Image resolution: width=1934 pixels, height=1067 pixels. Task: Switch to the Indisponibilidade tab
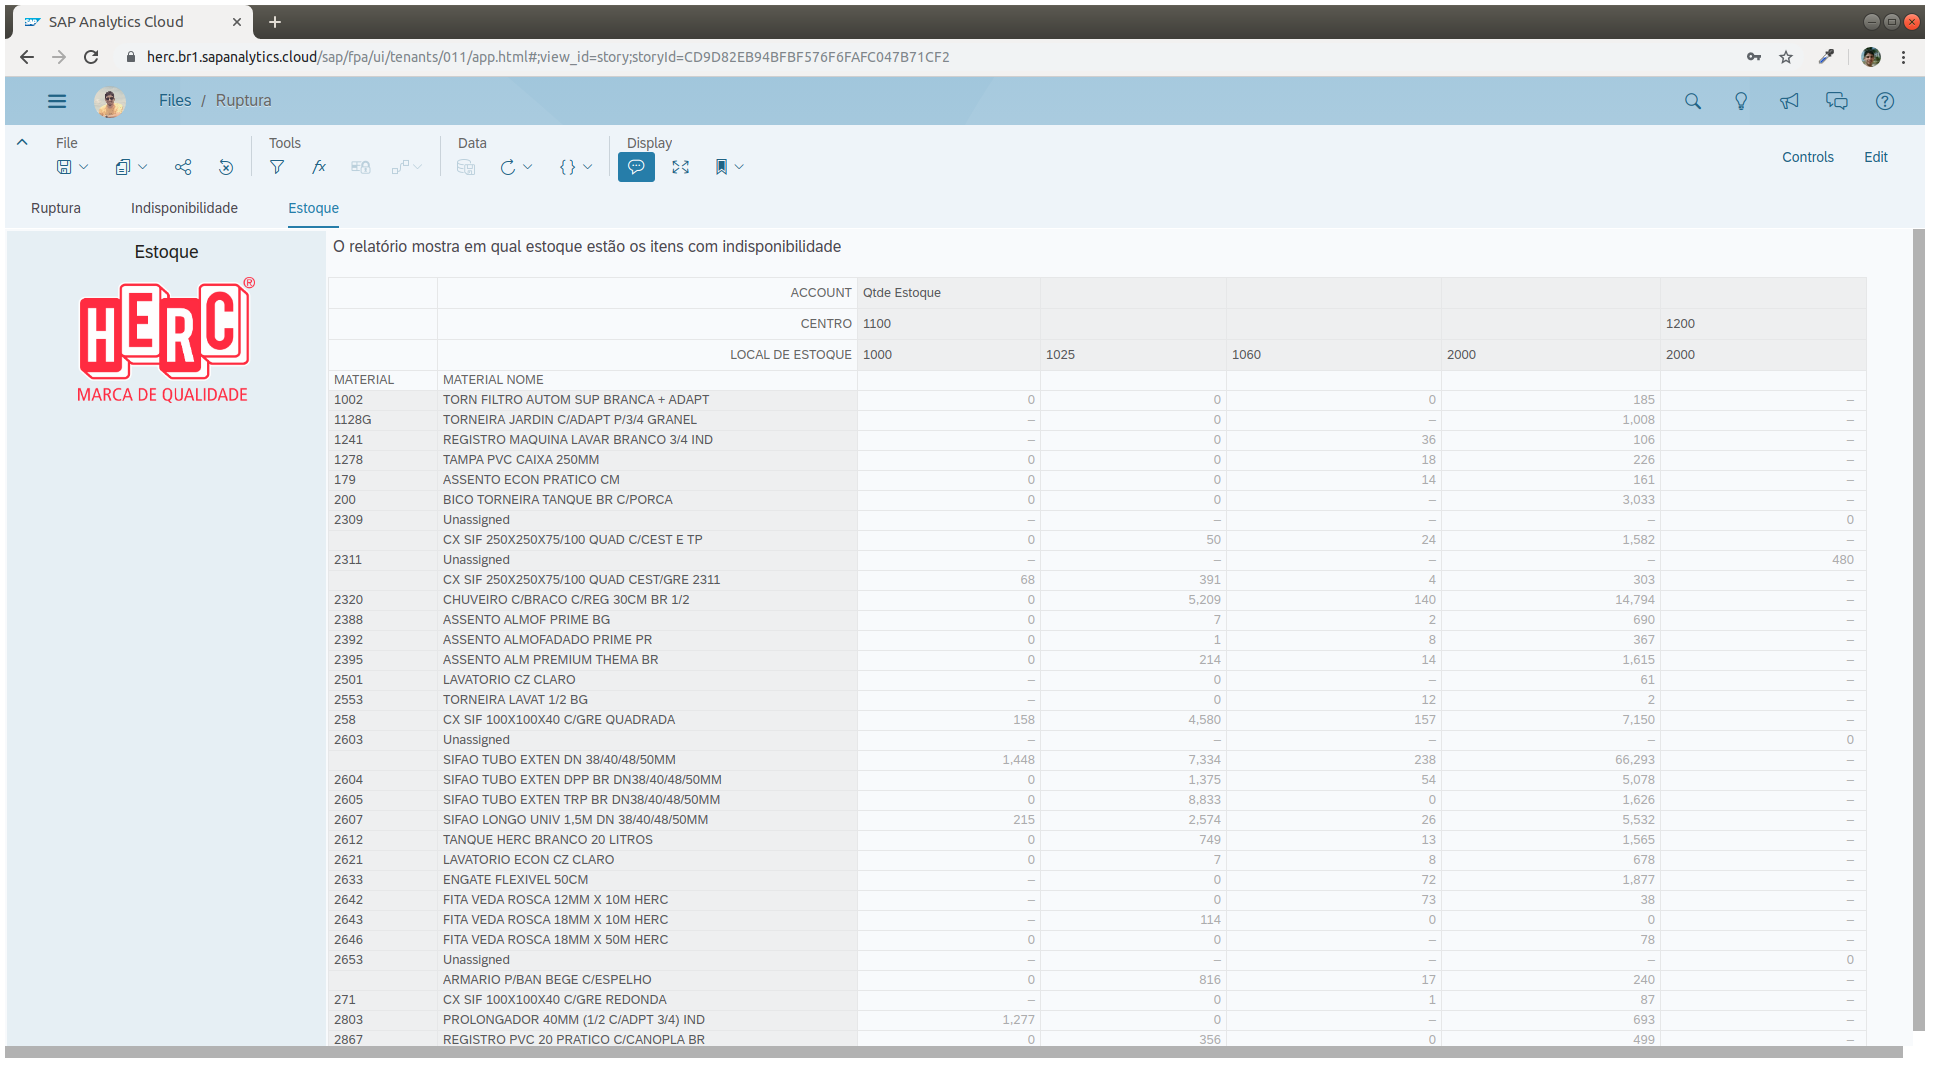184,208
